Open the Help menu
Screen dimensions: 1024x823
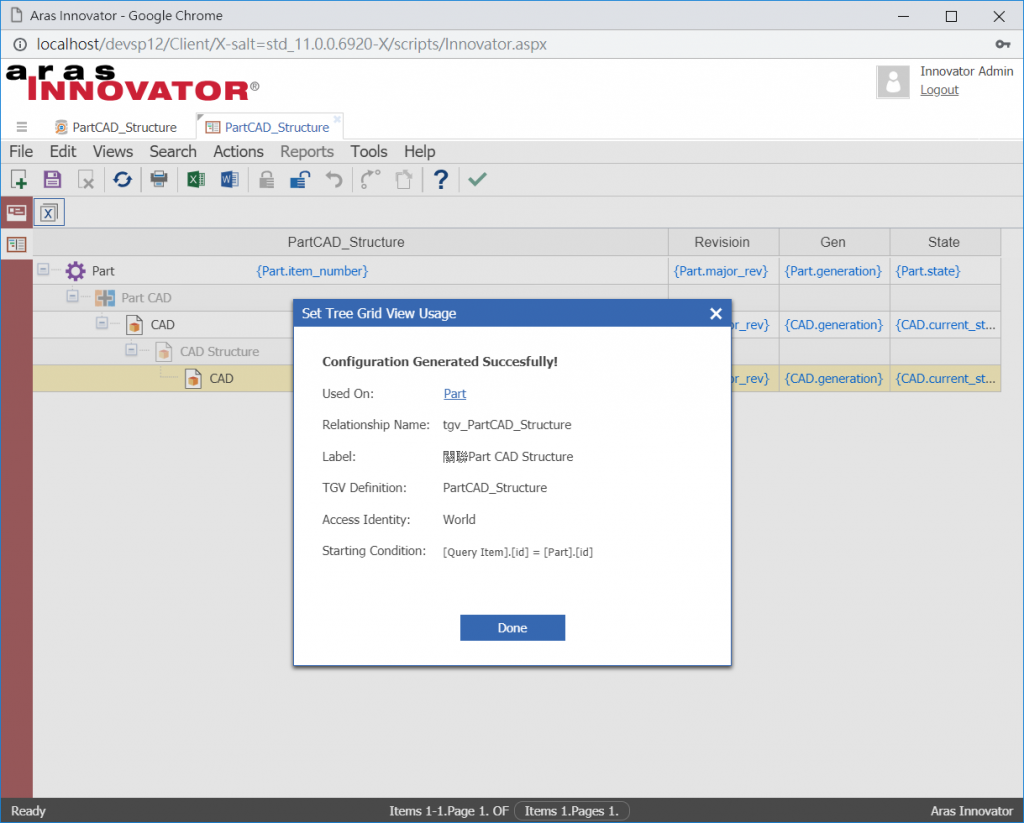coord(419,152)
